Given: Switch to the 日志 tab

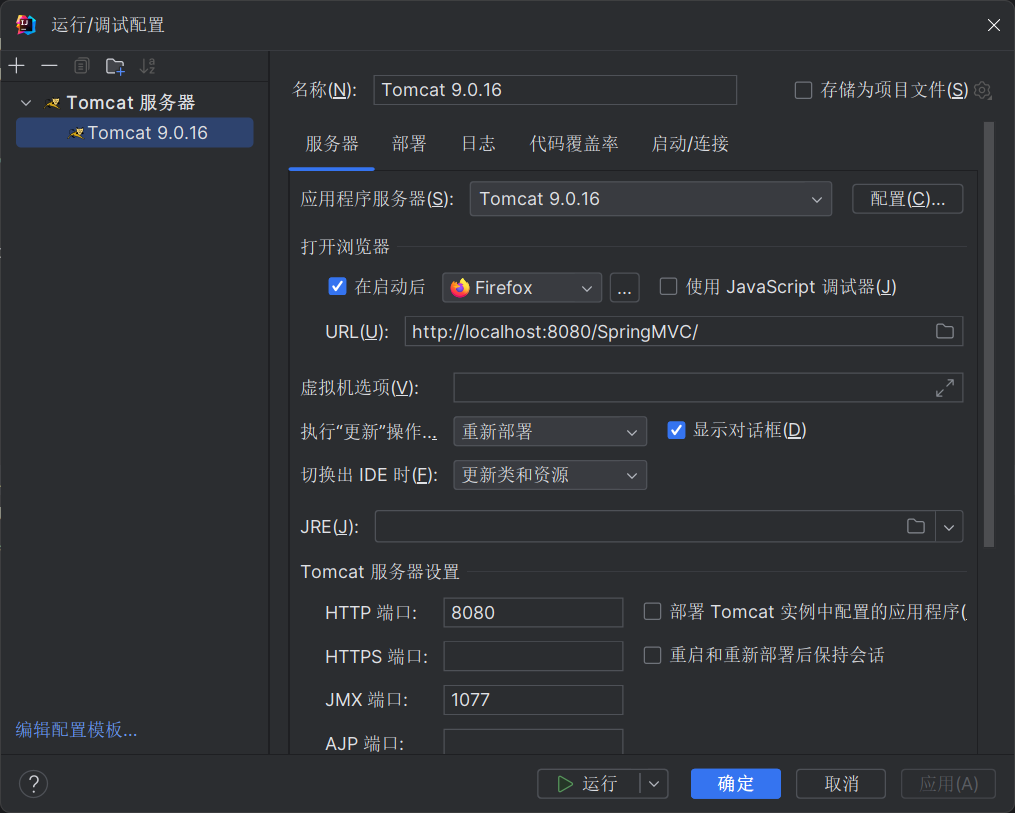Looking at the screenshot, I should pos(478,144).
